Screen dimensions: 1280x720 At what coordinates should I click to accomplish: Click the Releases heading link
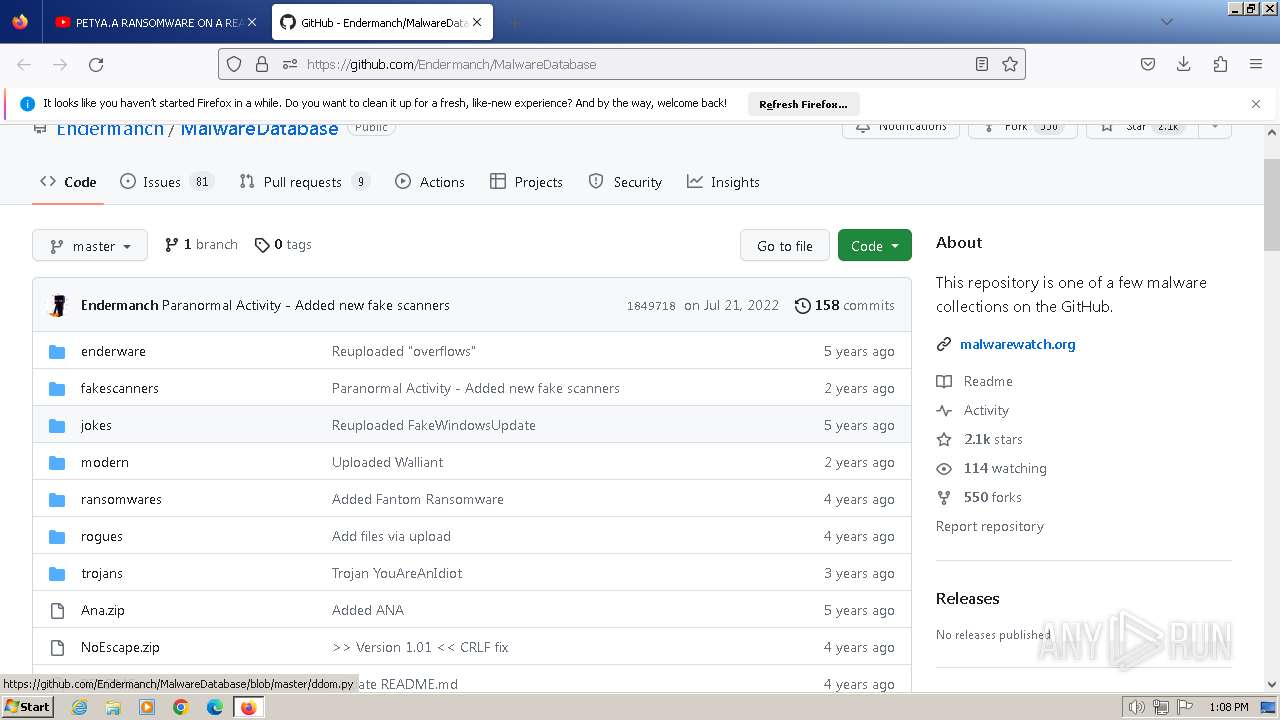(x=968, y=598)
